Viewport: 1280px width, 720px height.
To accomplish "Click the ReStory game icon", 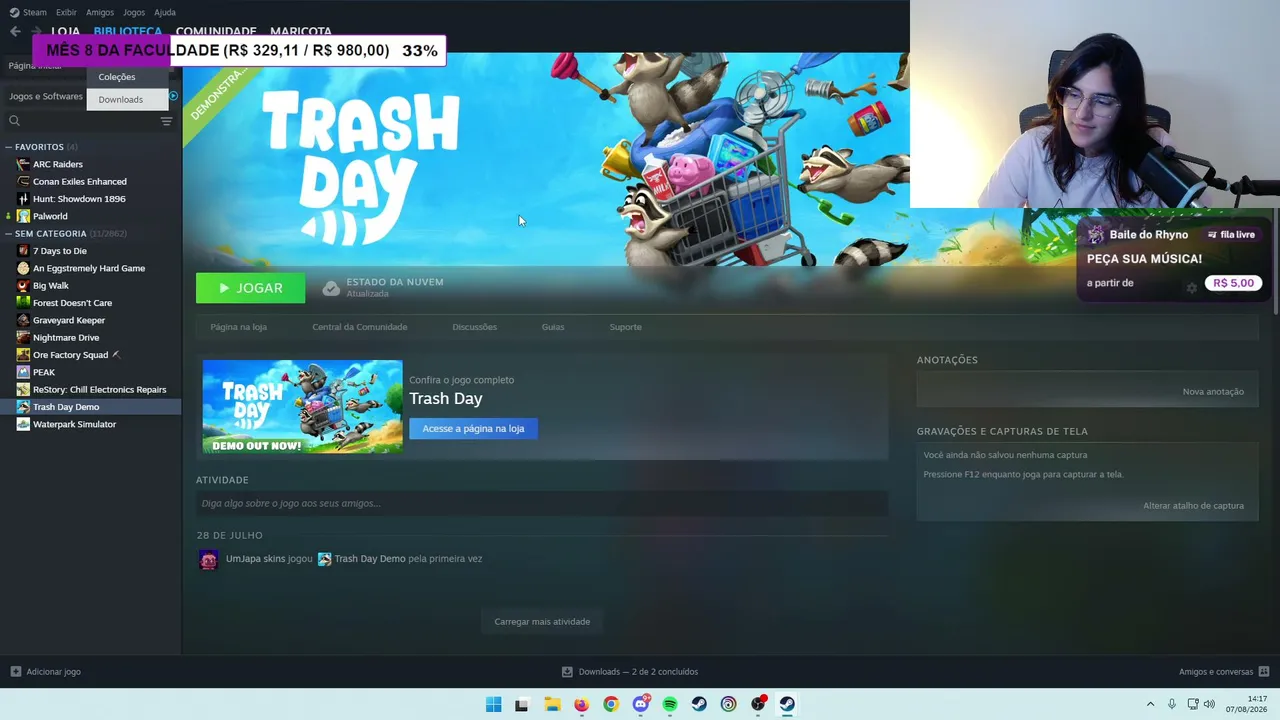I will click(x=23, y=389).
